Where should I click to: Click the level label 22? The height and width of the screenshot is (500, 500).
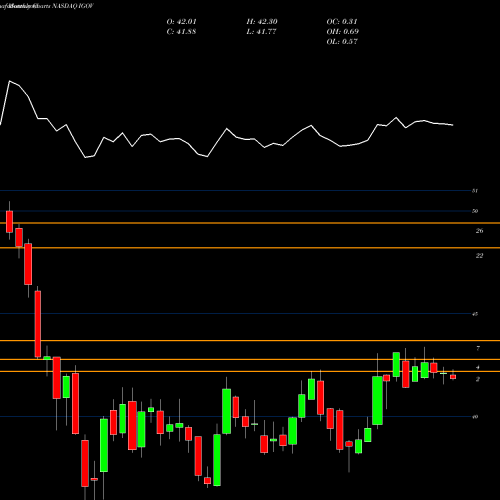[x=479, y=256]
